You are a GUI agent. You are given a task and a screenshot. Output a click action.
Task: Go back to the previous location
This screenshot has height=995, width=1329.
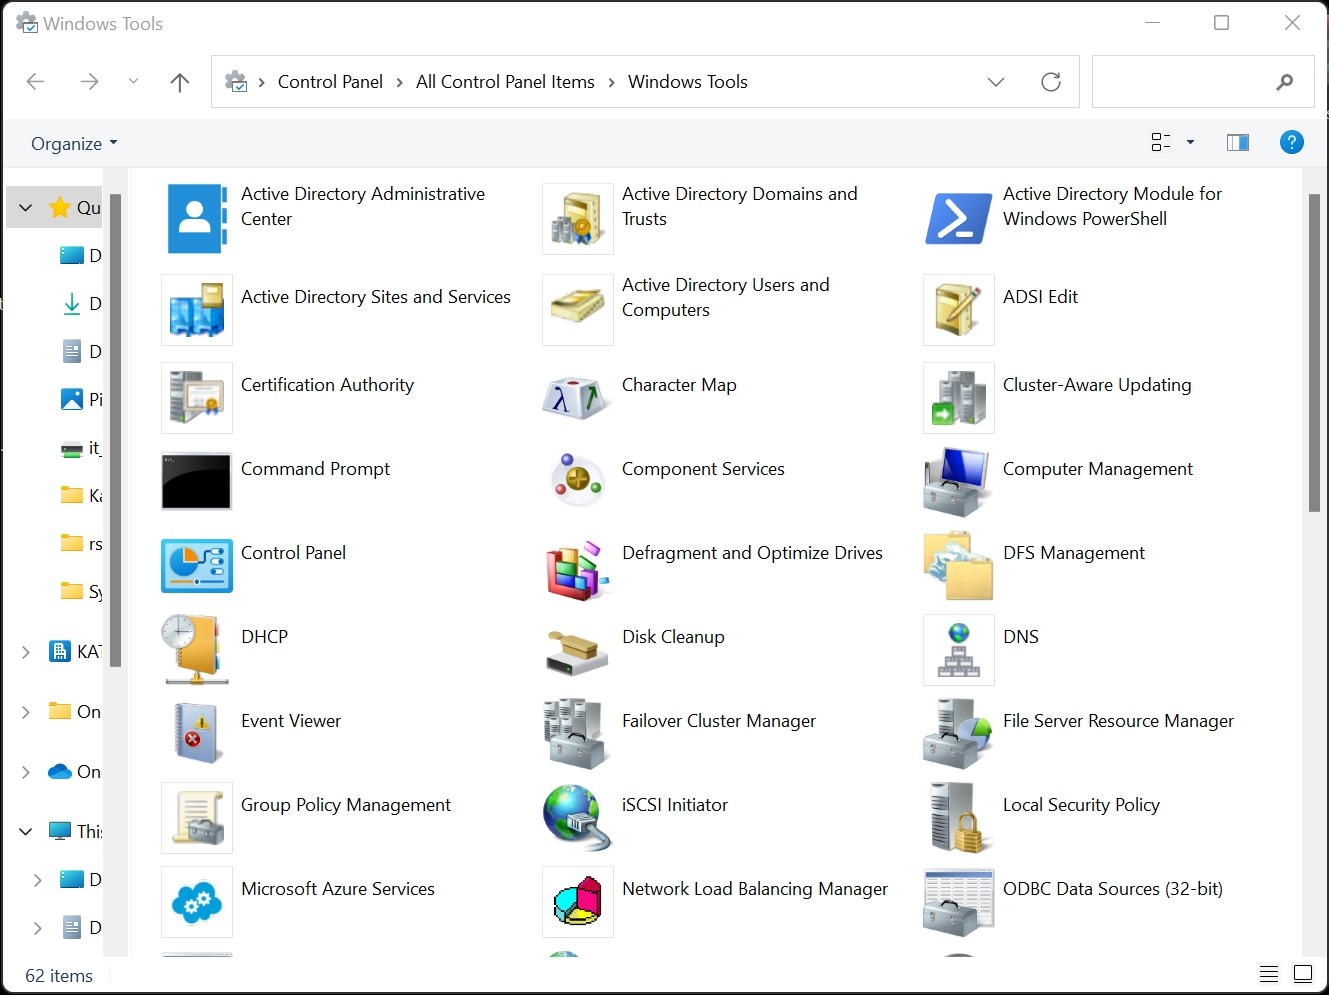tap(36, 82)
